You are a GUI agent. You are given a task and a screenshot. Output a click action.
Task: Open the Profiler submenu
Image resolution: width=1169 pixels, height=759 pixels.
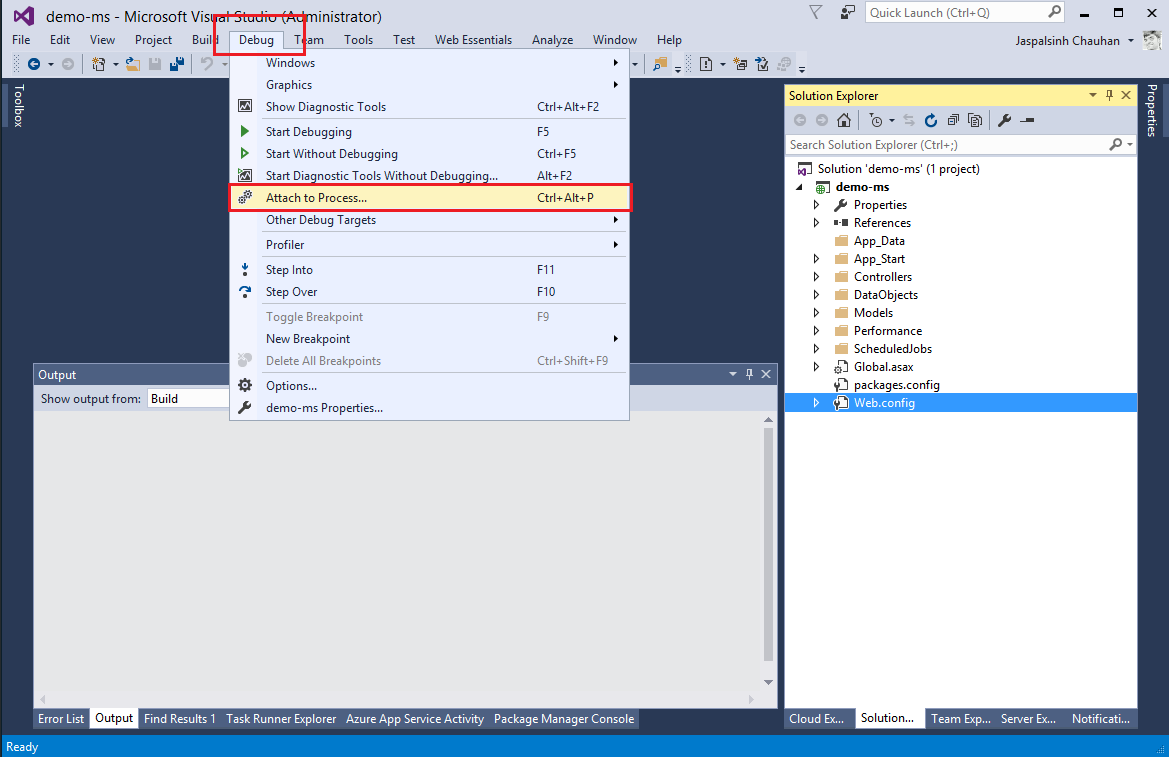(x=430, y=245)
